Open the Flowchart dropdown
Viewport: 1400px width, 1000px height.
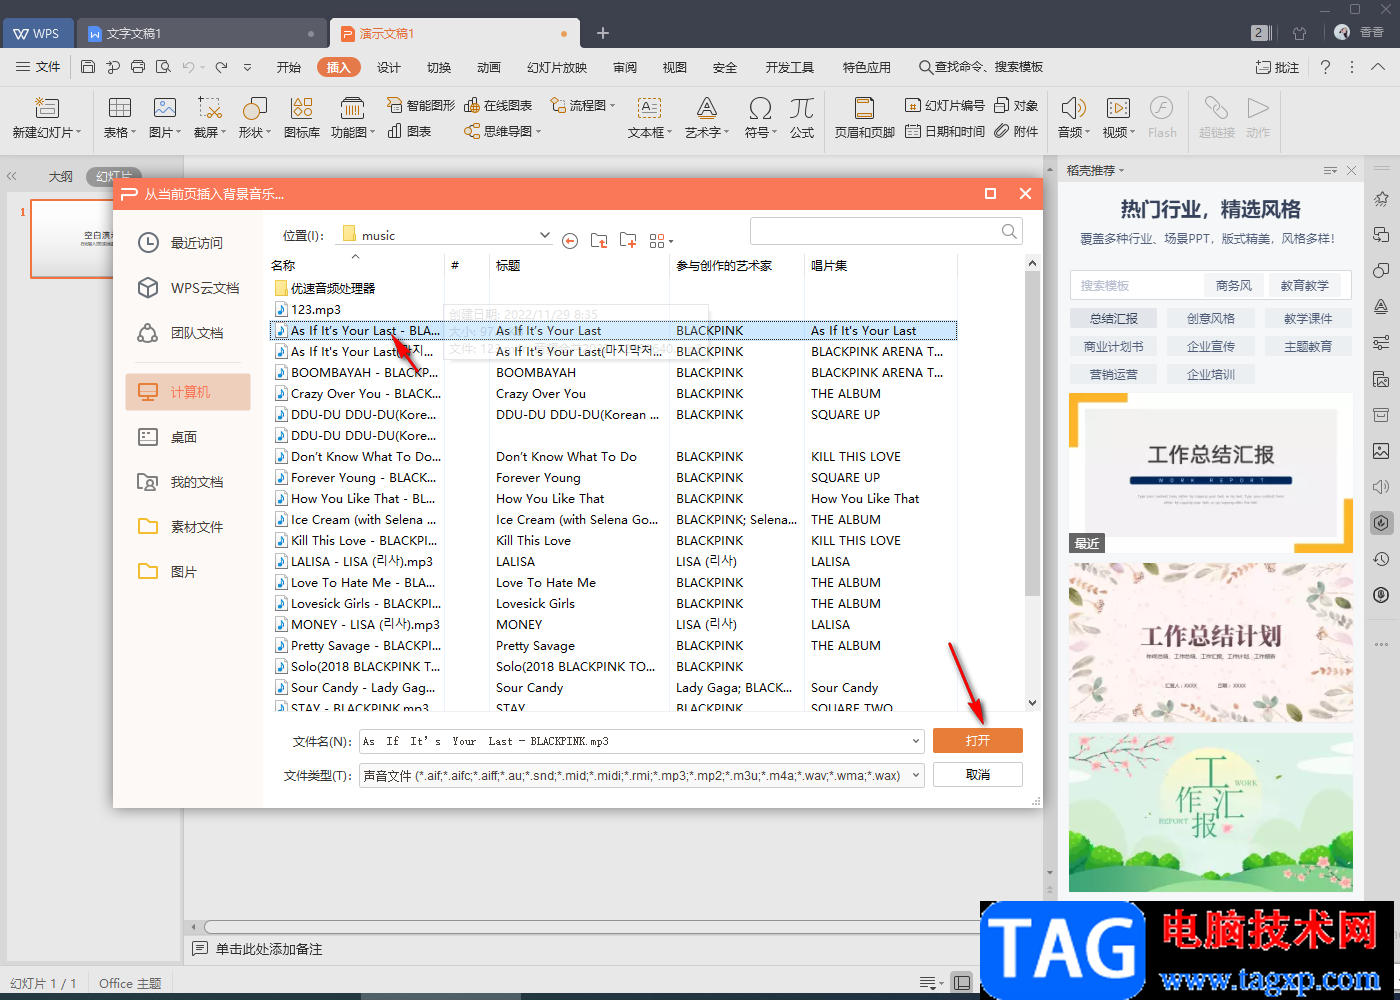pyautogui.click(x=582, y=105)
